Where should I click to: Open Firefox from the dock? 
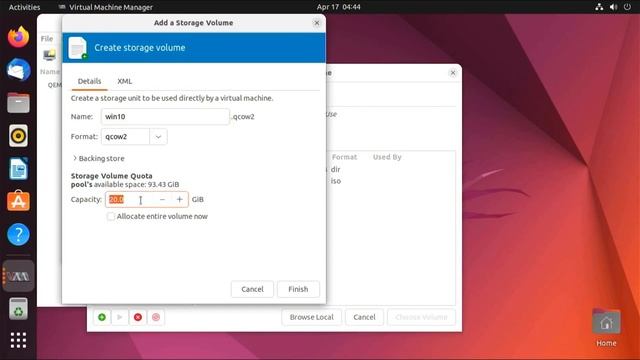pyautogui.click(x=18, y=37)
